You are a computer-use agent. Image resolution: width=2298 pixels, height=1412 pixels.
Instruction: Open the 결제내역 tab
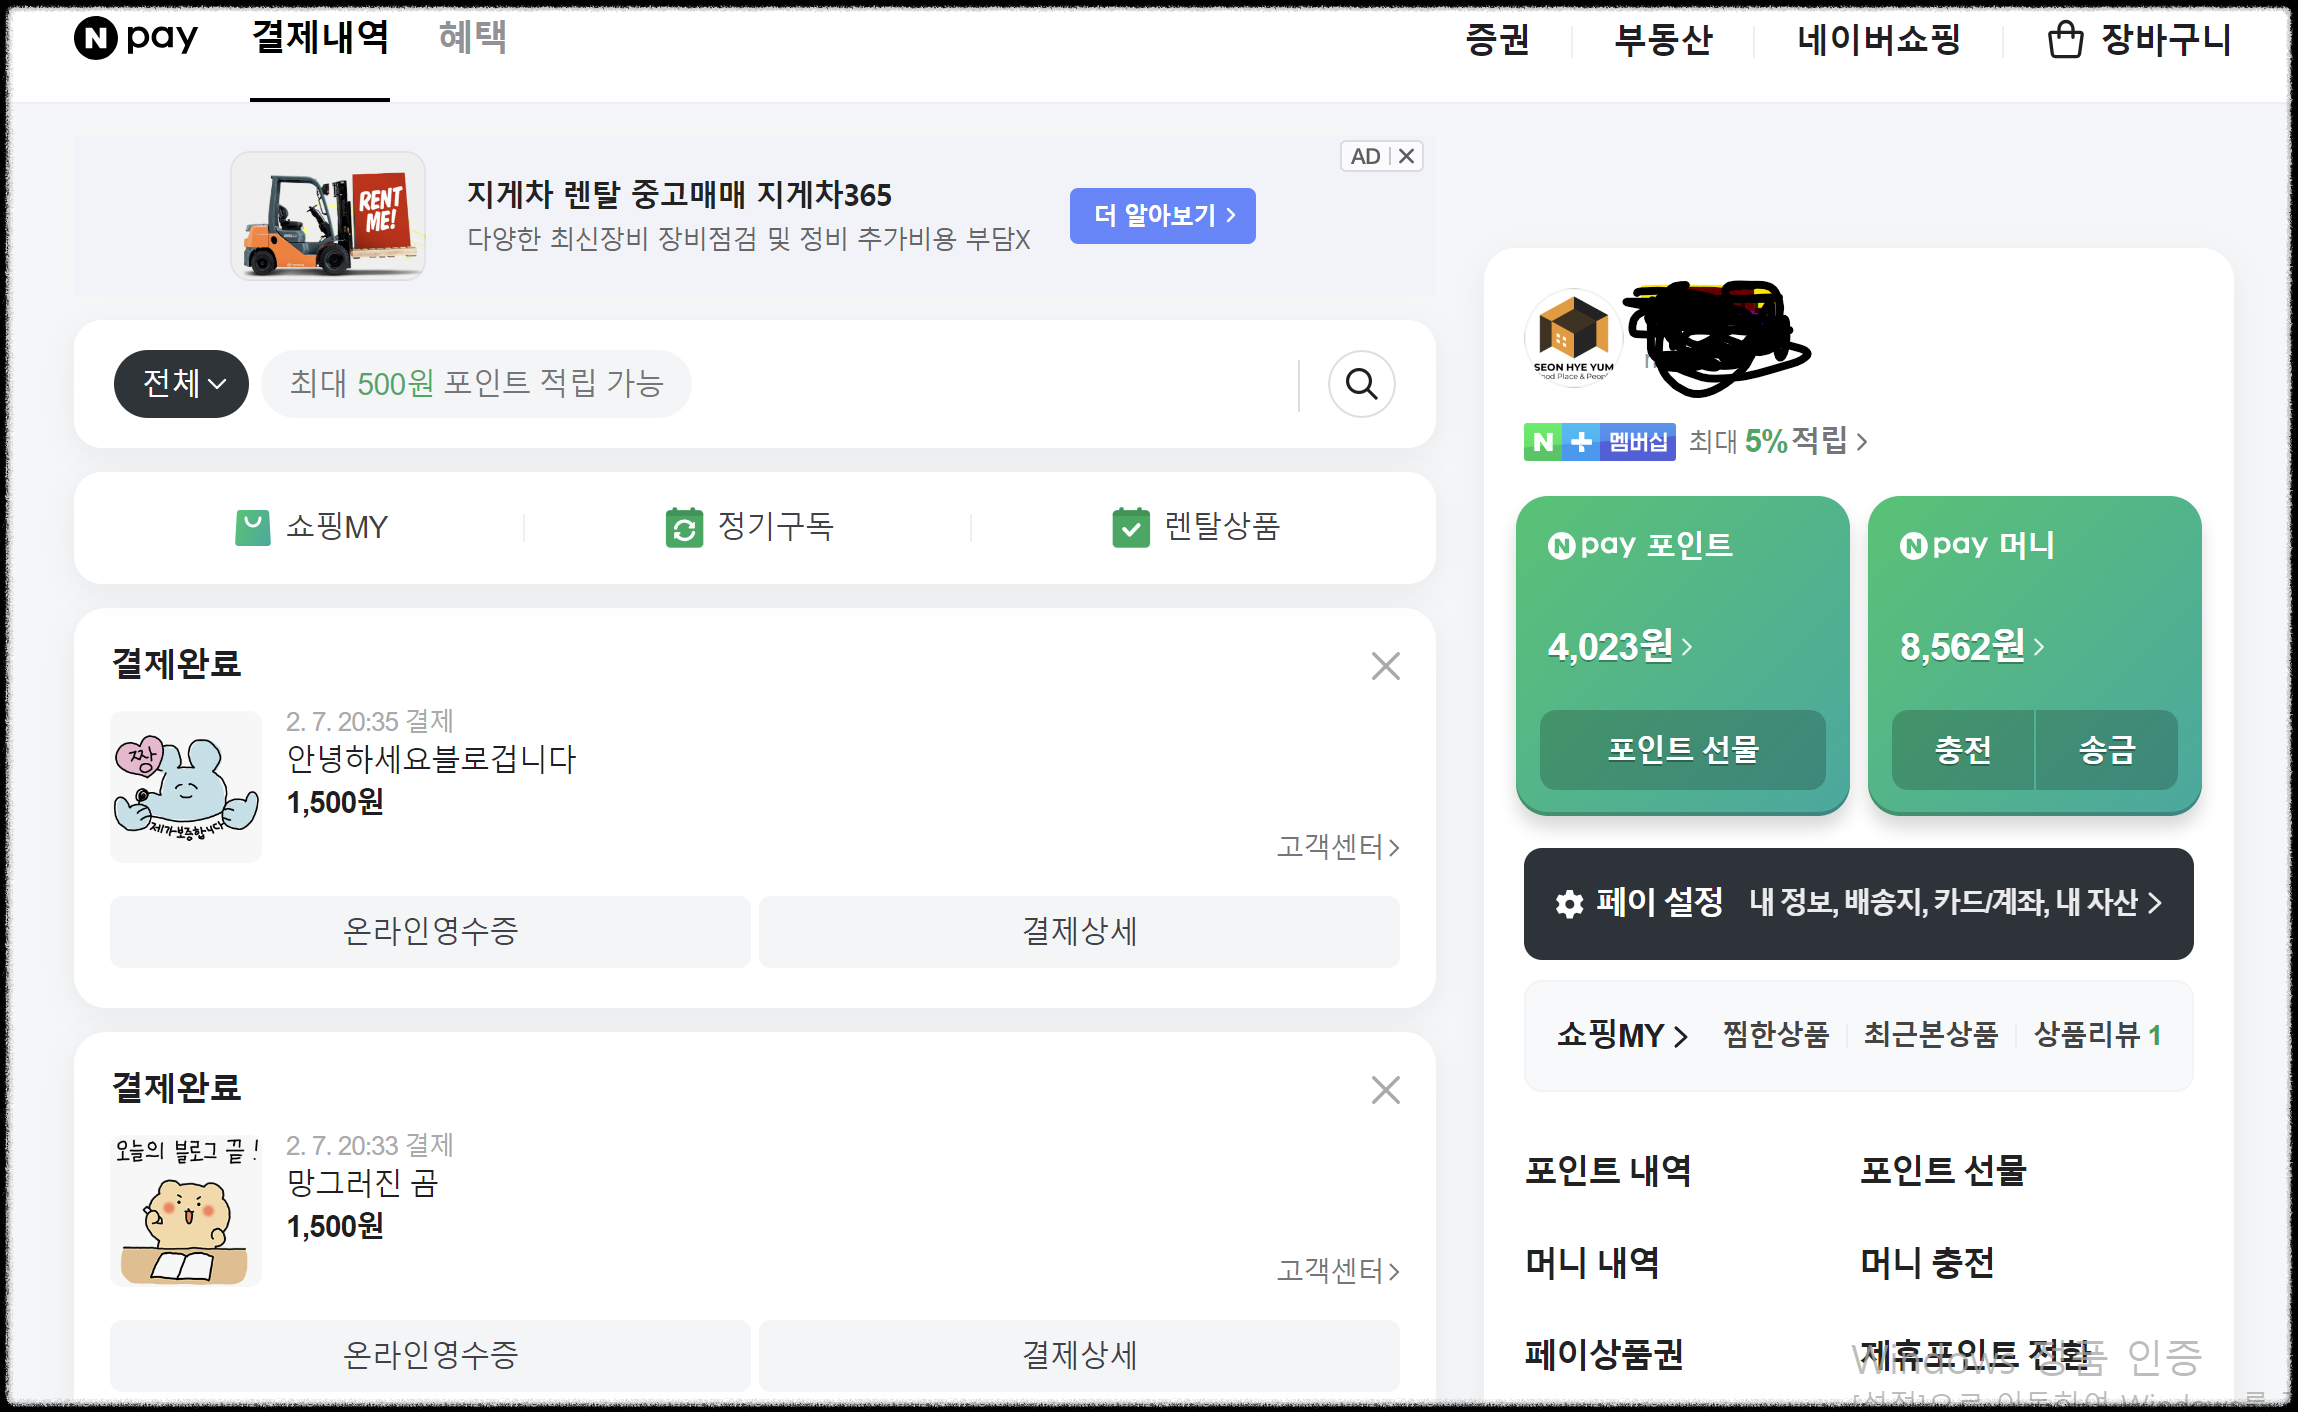click(320, 39)
